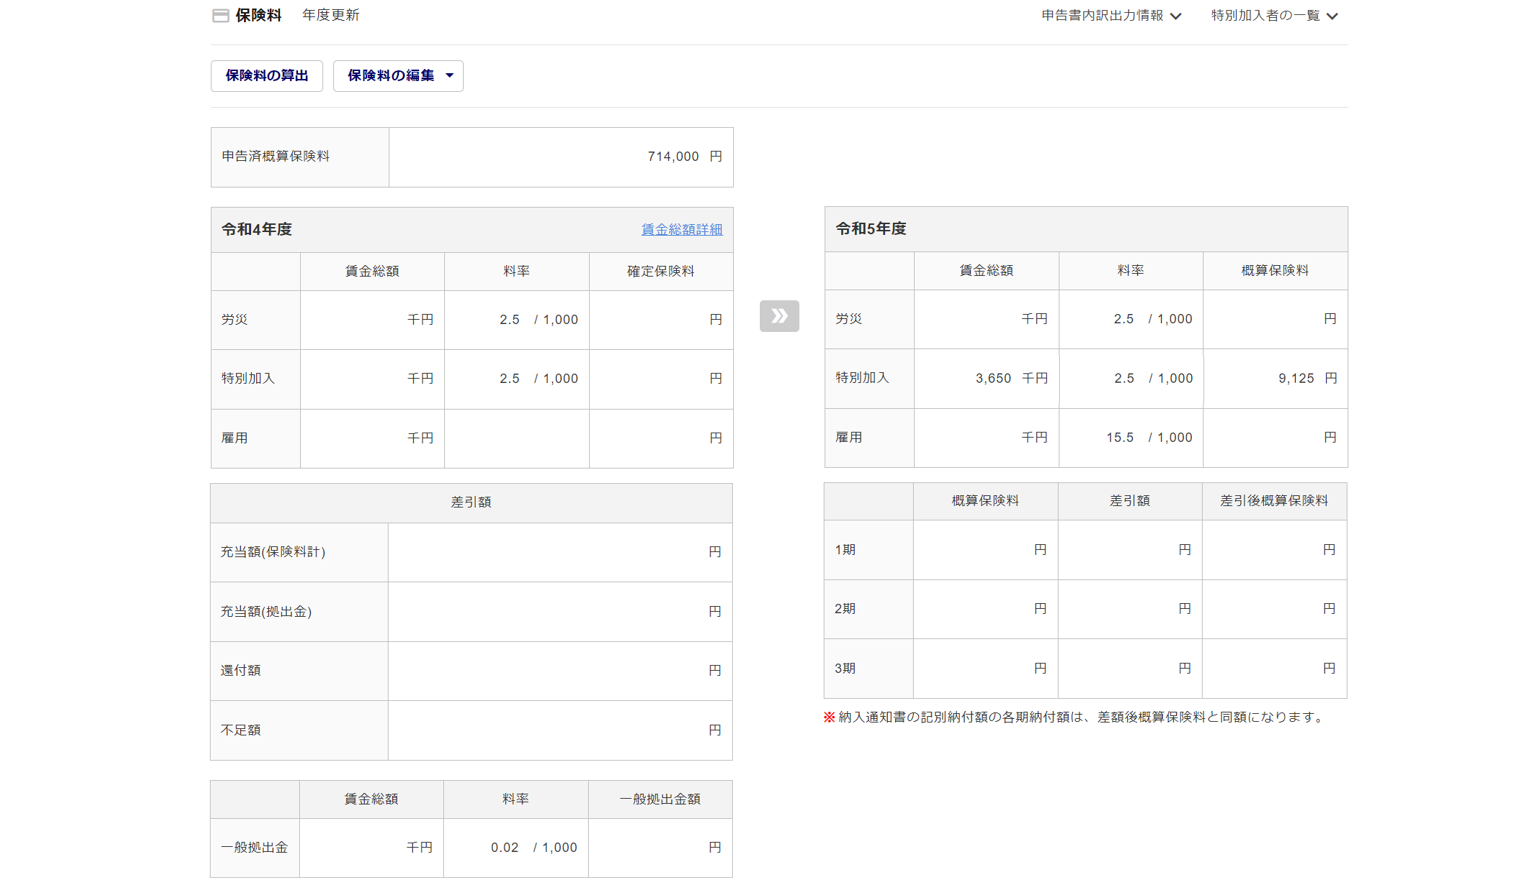The image size is (1524, 883).
Task: Click 令和5年度 特別加入 概算保険料 9,125 cell
Action: (1275, 378)
